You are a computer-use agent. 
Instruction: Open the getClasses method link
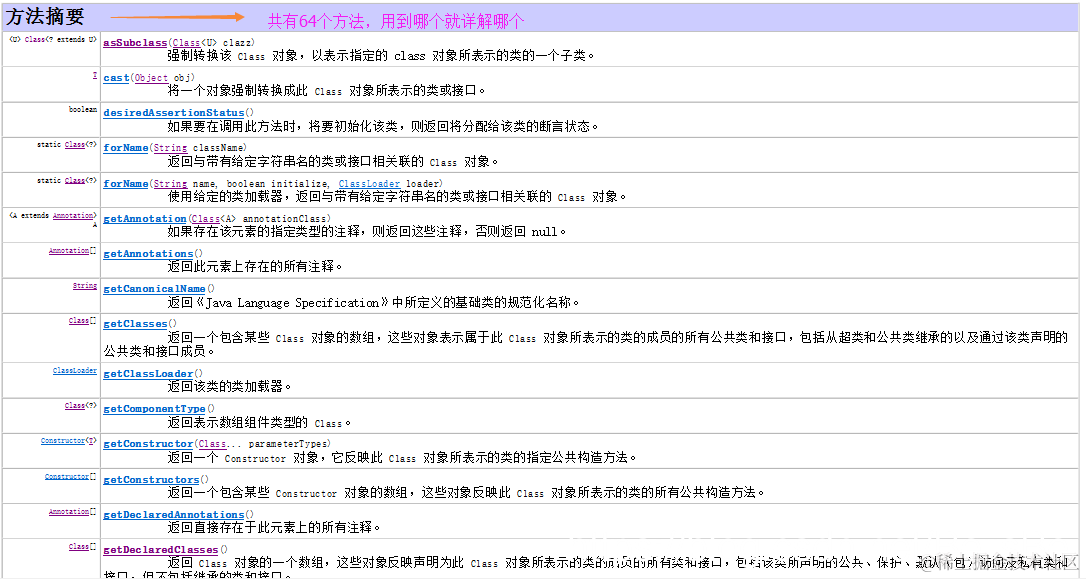(135, 324)
